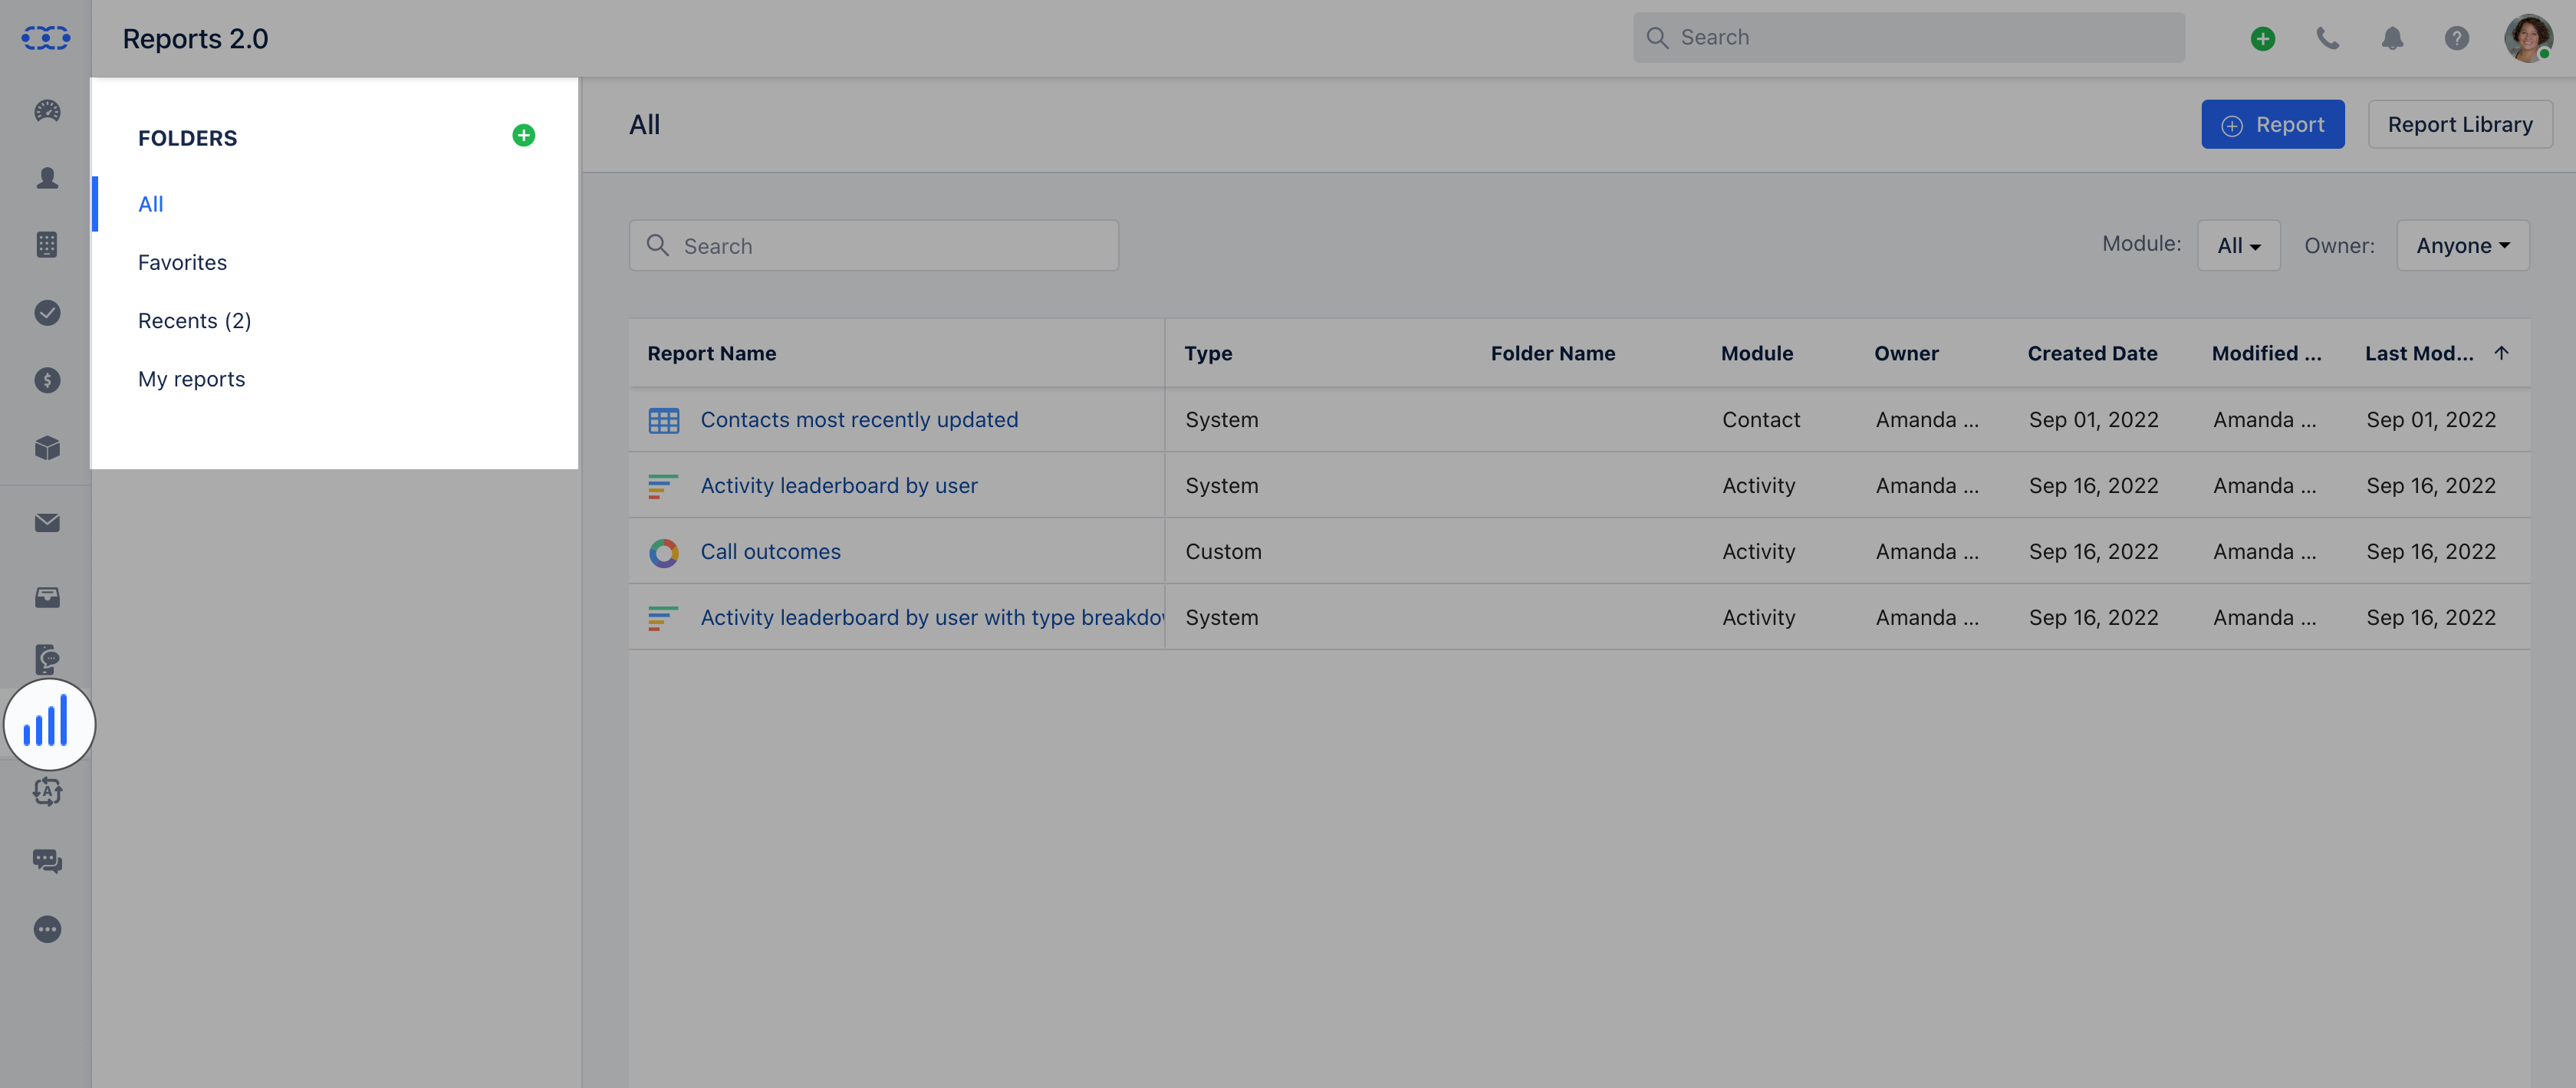Image resolution: width=2576 pixels, height=1088 pixels.
Task: Click the bar icon for Activity leaderboard by user
Action: pyautogui.click(x=663, y=486)
